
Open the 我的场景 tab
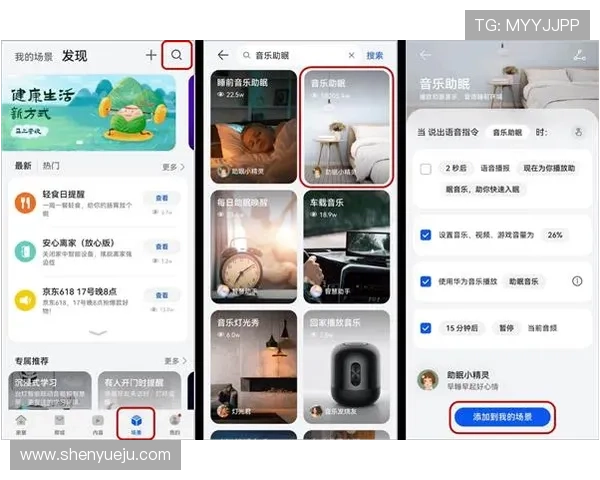(x=34, y=57)
